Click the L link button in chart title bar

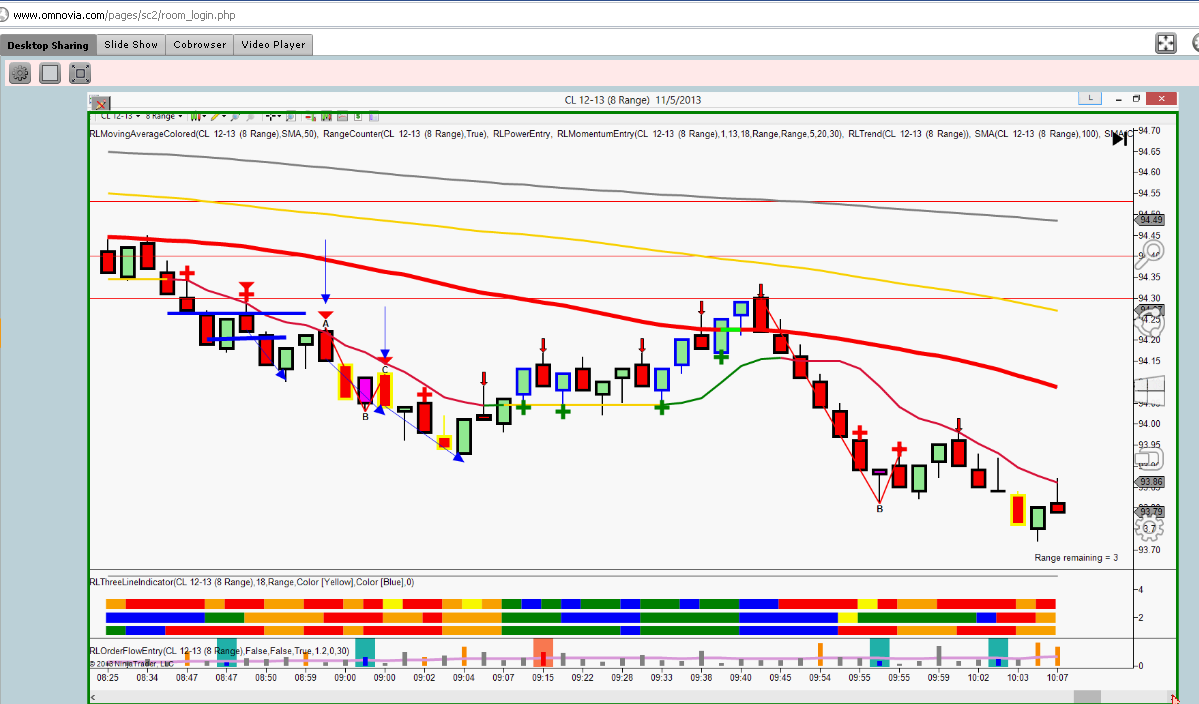(1090, 99)
